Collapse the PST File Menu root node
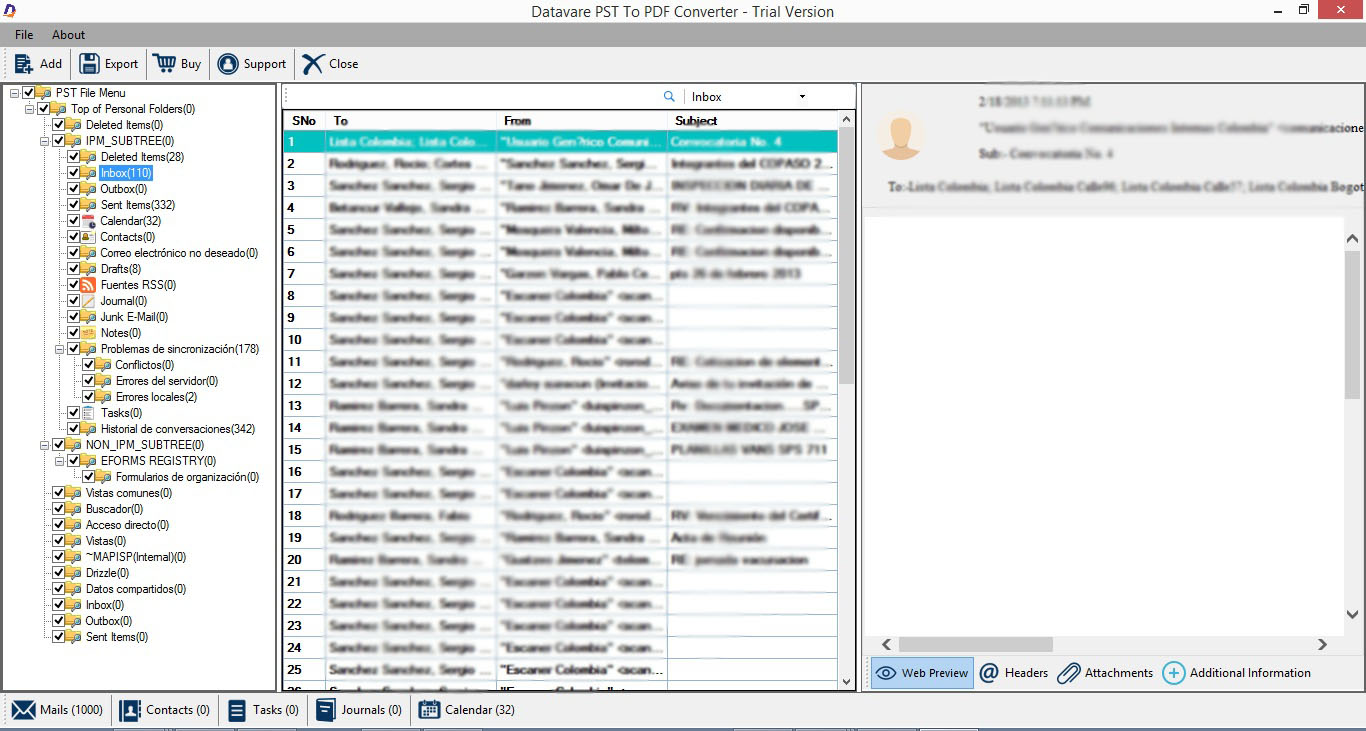Screen dimensions: 1366x731 tap(14, 93)
